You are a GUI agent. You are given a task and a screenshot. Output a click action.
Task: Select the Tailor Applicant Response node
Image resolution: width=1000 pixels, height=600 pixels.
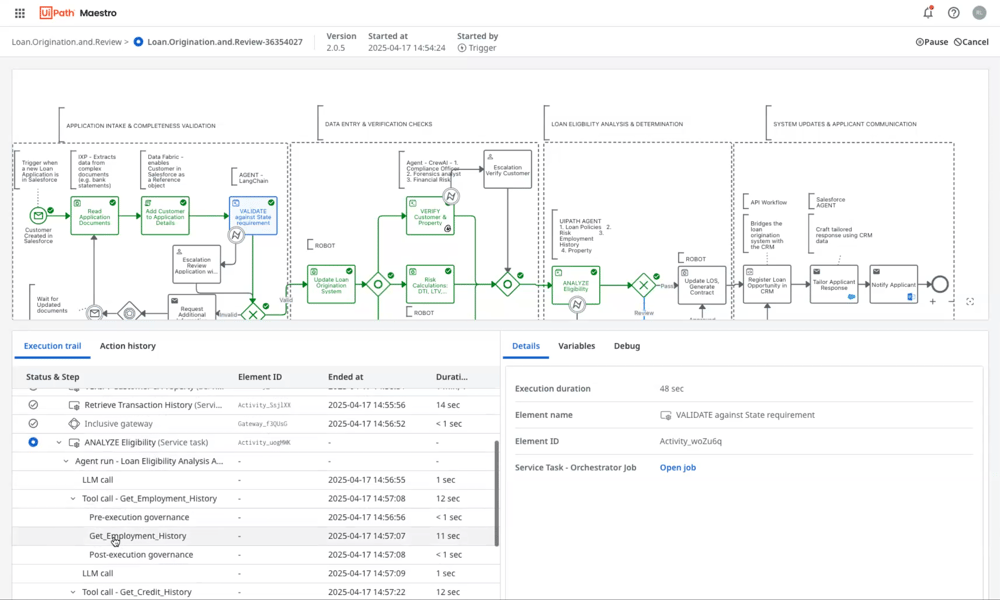pyautogui.click(x=834, y=284)
